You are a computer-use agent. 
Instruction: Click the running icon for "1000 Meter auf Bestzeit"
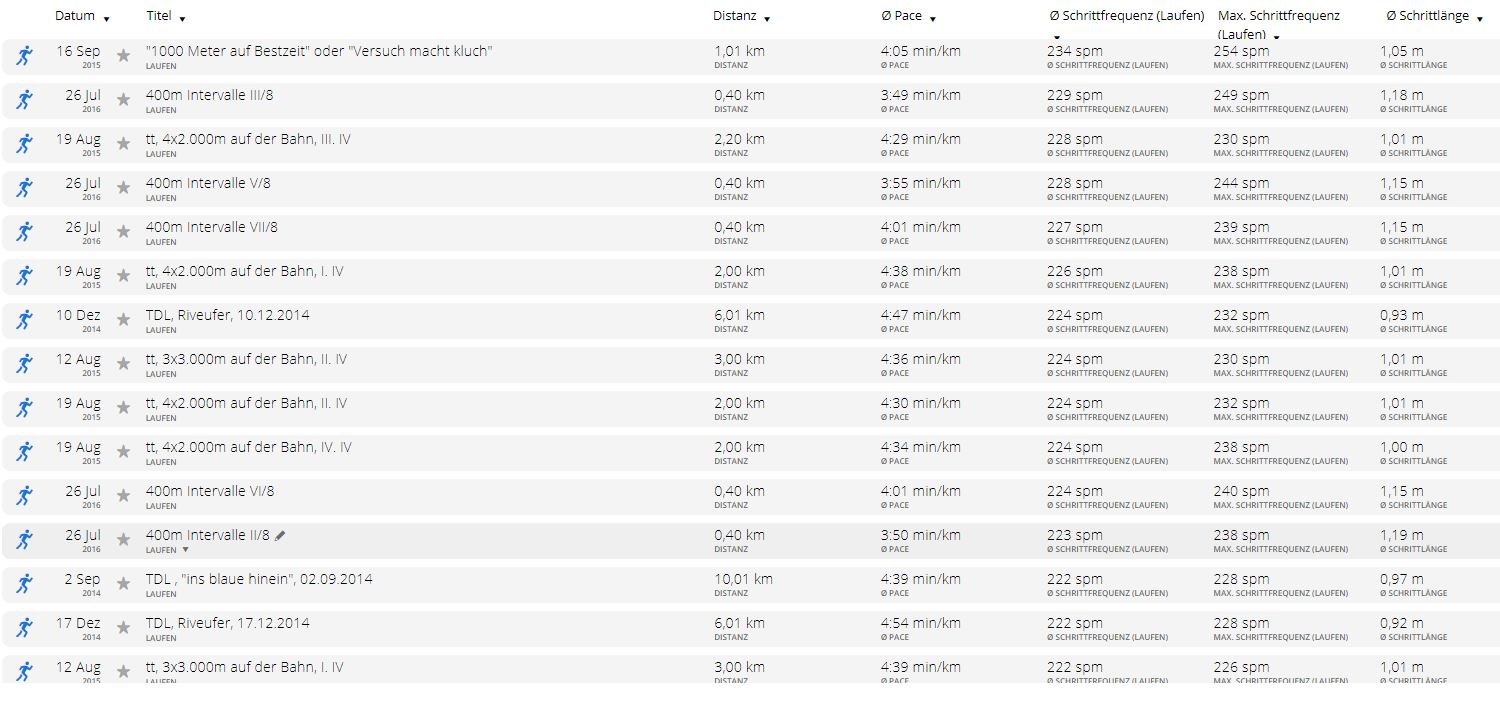pos(25,56)
